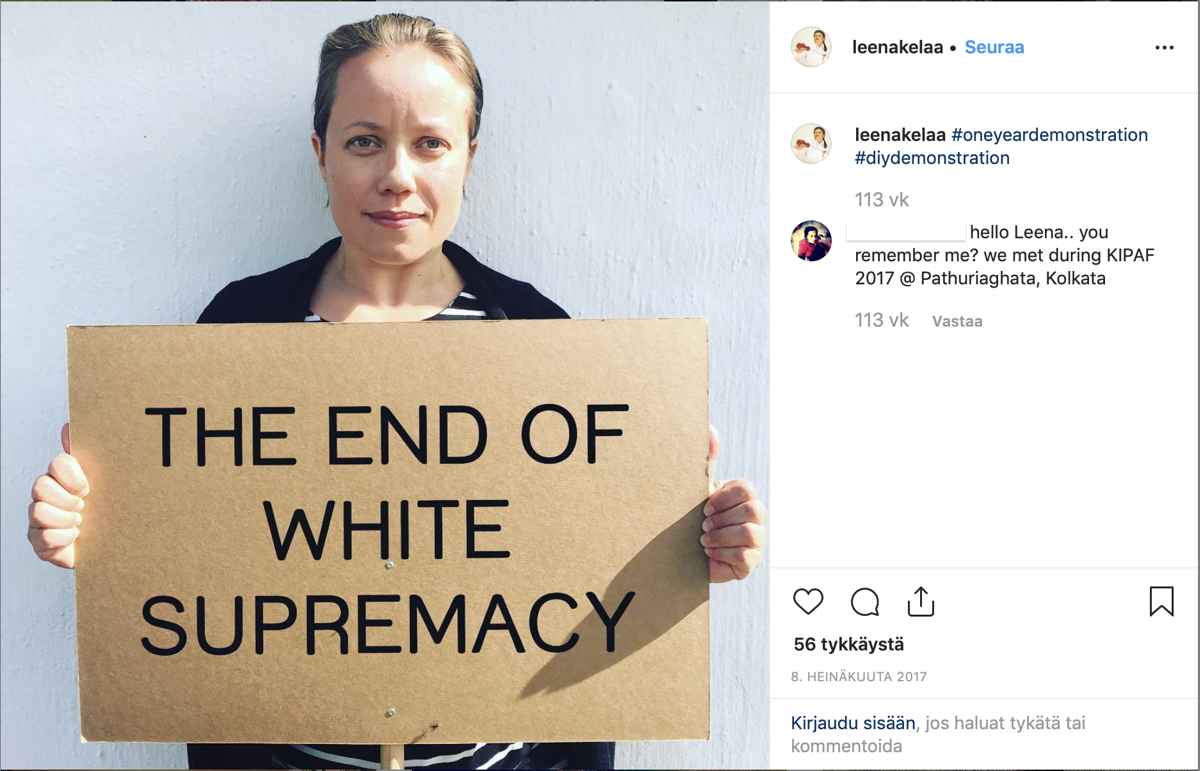Reply to the comment with Vastaa

tap(957, 321)
